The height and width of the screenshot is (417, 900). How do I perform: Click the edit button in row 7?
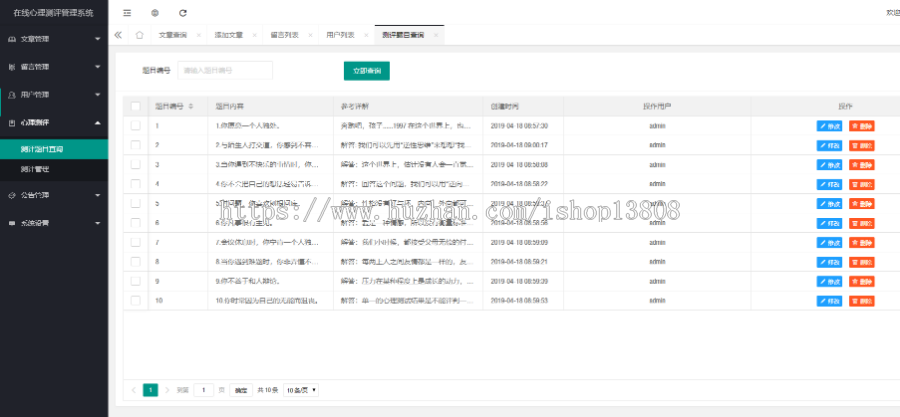(x=829, y=243)
